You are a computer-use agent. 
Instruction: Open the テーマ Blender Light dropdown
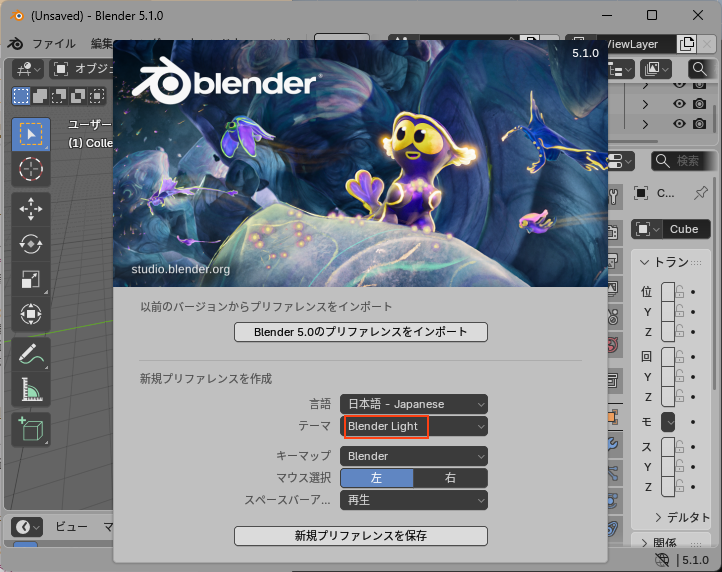414,426
